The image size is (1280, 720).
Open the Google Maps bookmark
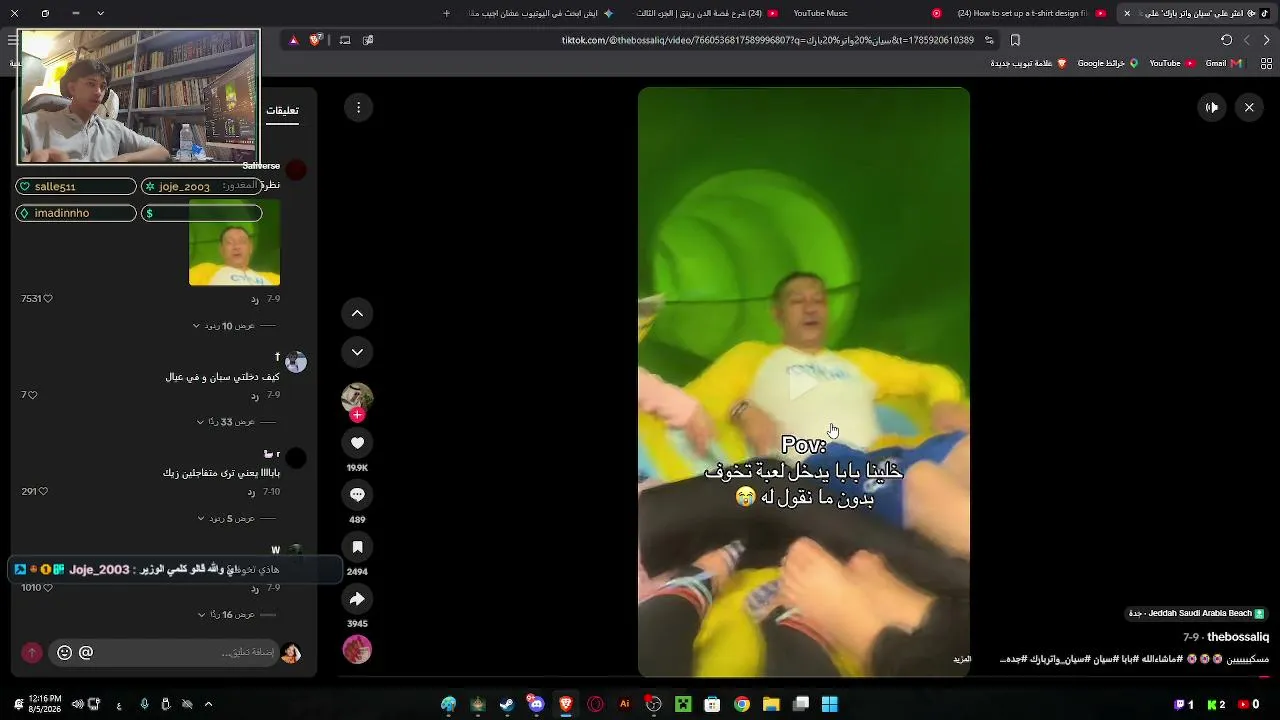(x=1107, y=63)
